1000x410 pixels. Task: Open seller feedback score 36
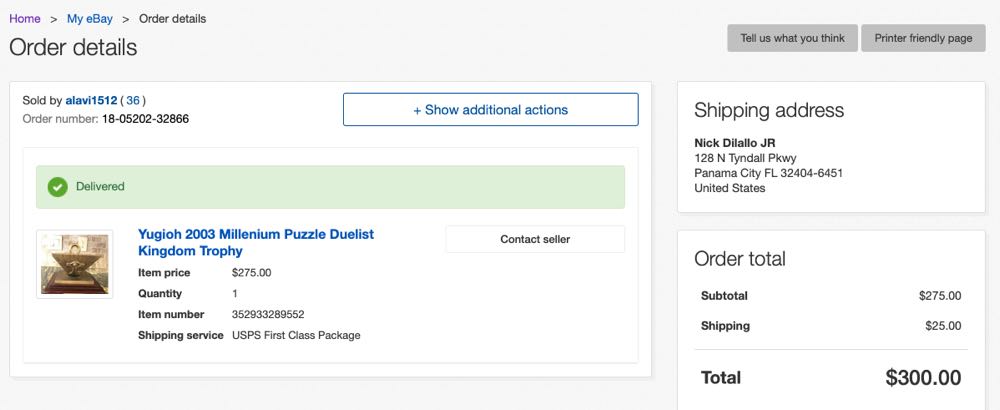tap(133, 100)
